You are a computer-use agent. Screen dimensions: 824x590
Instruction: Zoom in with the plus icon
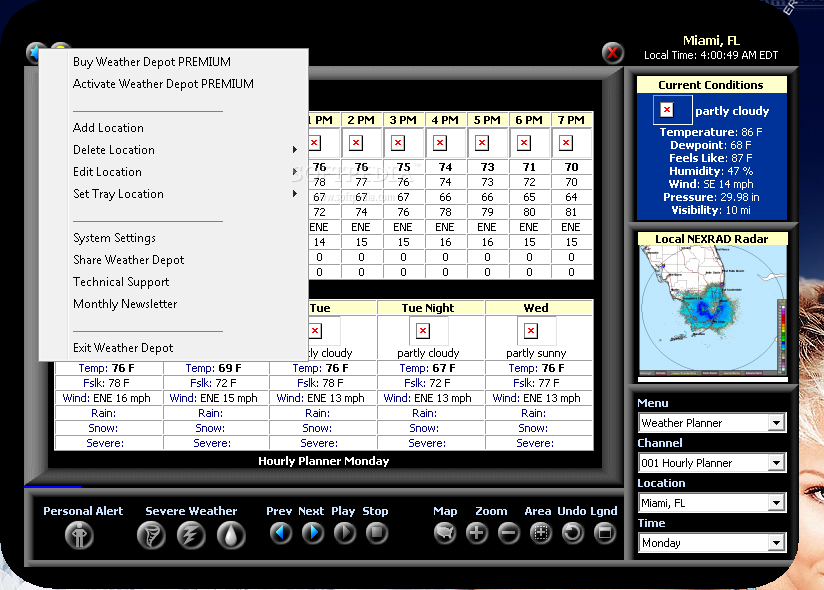[x=477, y=533]
